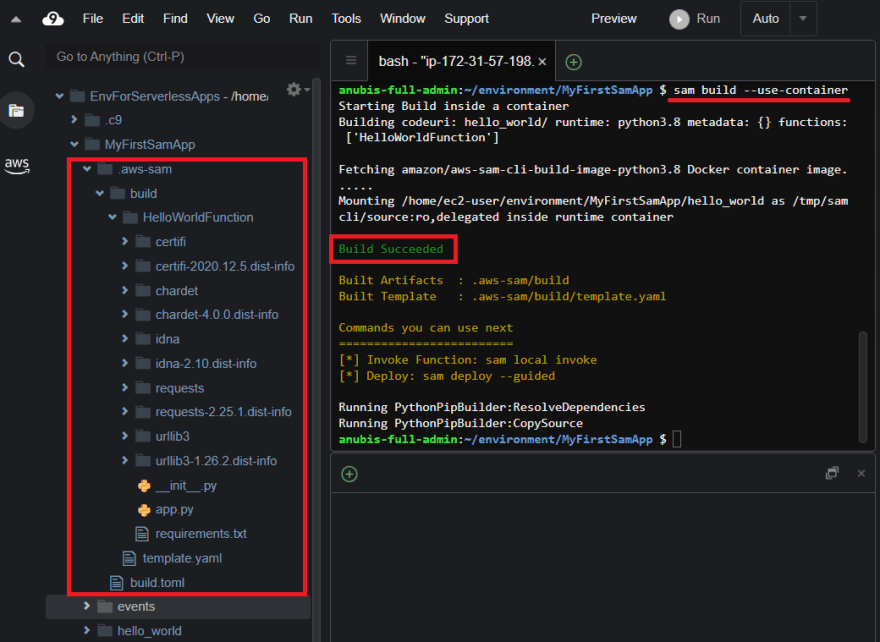Open tab list menu in terminal pane
The width and height of the screenshot is (880, 642).
click(x=351, y=61)
